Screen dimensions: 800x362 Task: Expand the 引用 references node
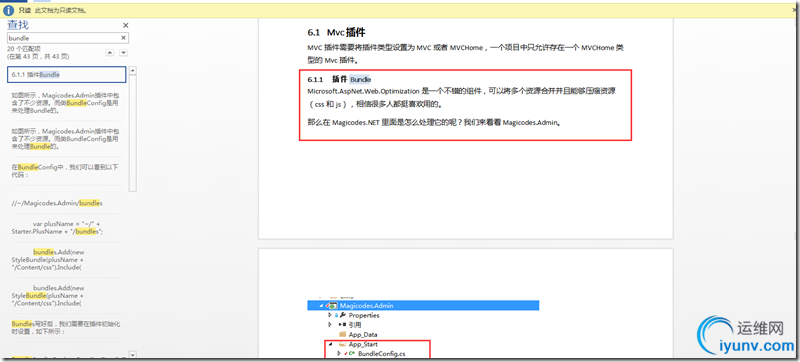pos(330,325)
